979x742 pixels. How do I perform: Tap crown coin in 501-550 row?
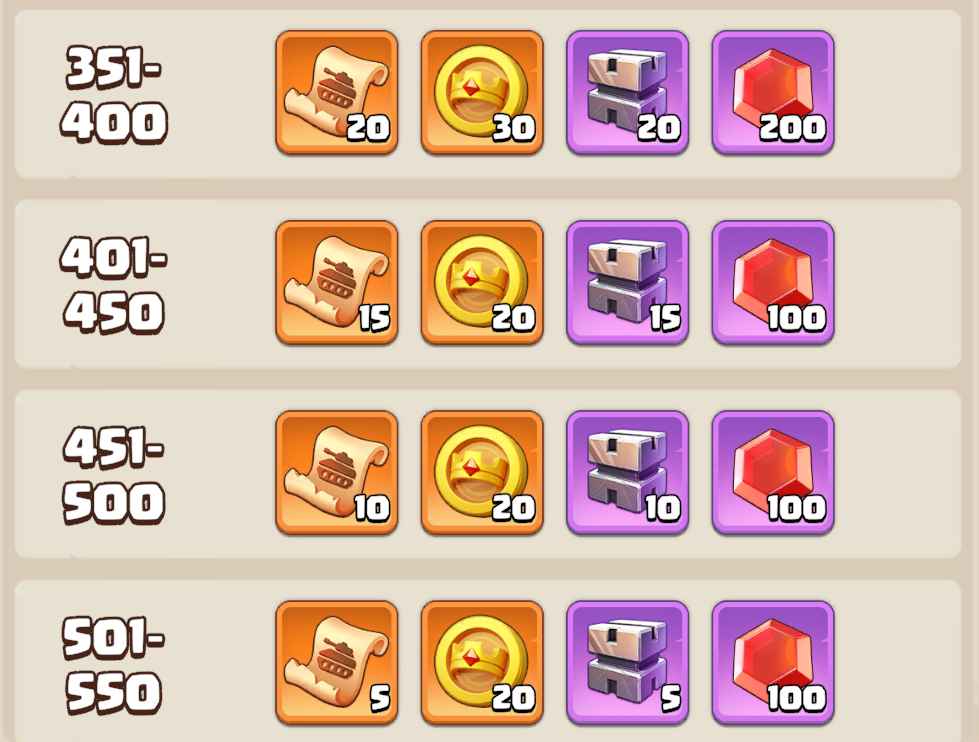pos(482,663)
